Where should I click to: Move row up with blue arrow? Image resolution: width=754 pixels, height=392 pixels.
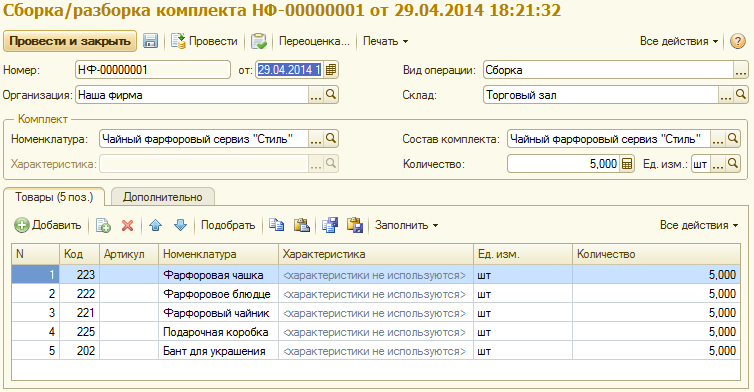pyautogui.click(x=155, y=225)
